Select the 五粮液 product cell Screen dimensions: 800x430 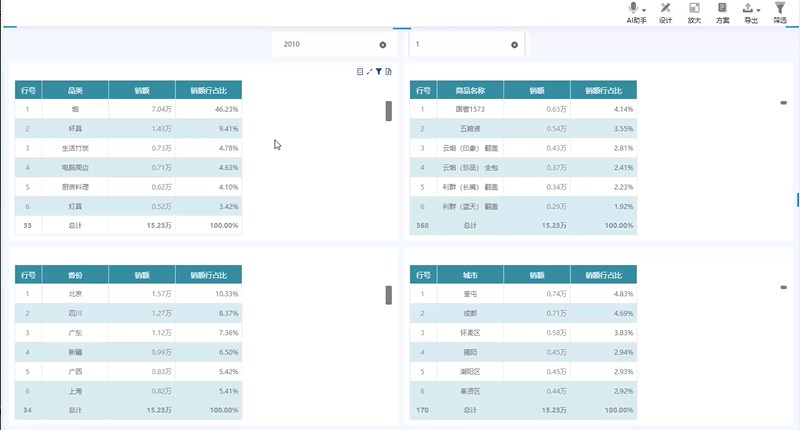470,129
